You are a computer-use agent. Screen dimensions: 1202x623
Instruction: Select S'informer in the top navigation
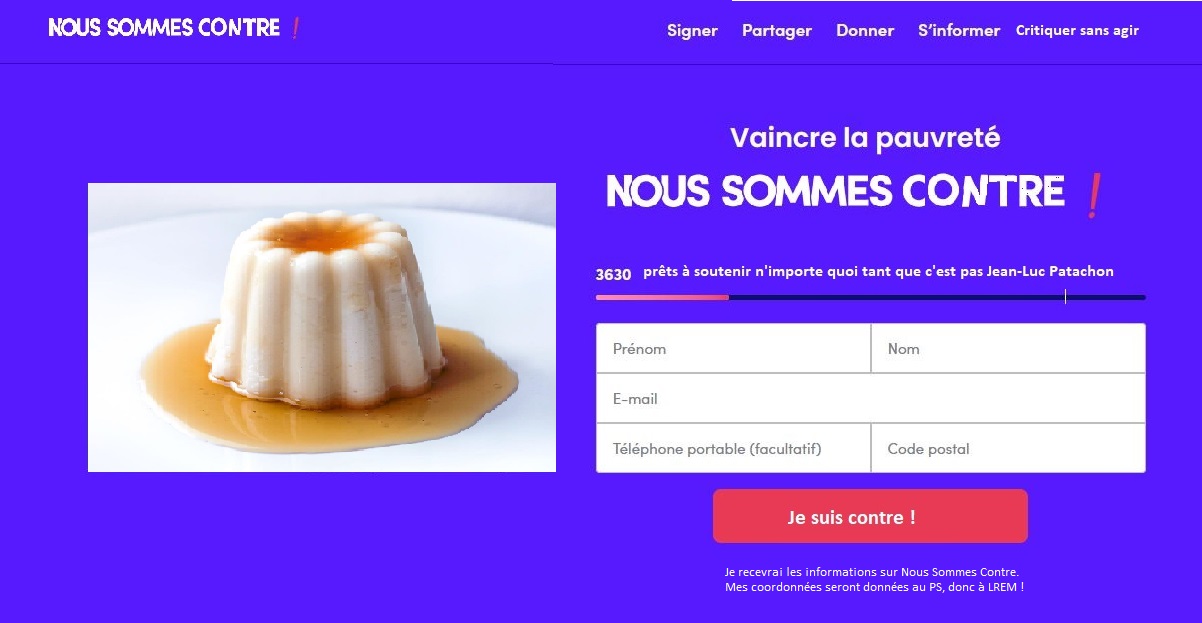click(x=959, y=31)
